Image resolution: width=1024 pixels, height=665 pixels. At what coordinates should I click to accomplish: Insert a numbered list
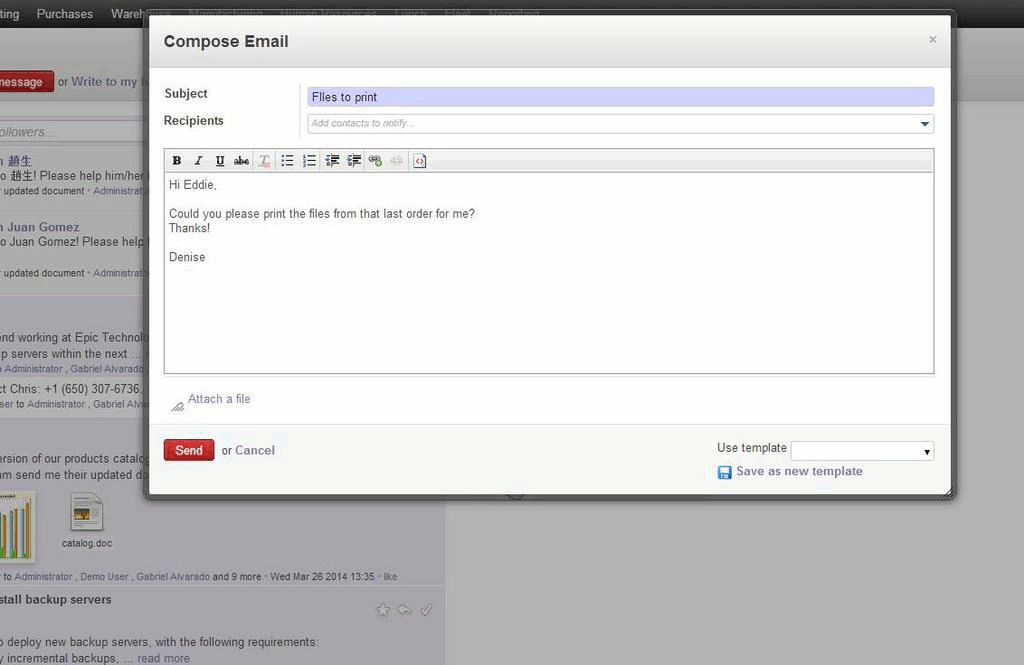309,161
